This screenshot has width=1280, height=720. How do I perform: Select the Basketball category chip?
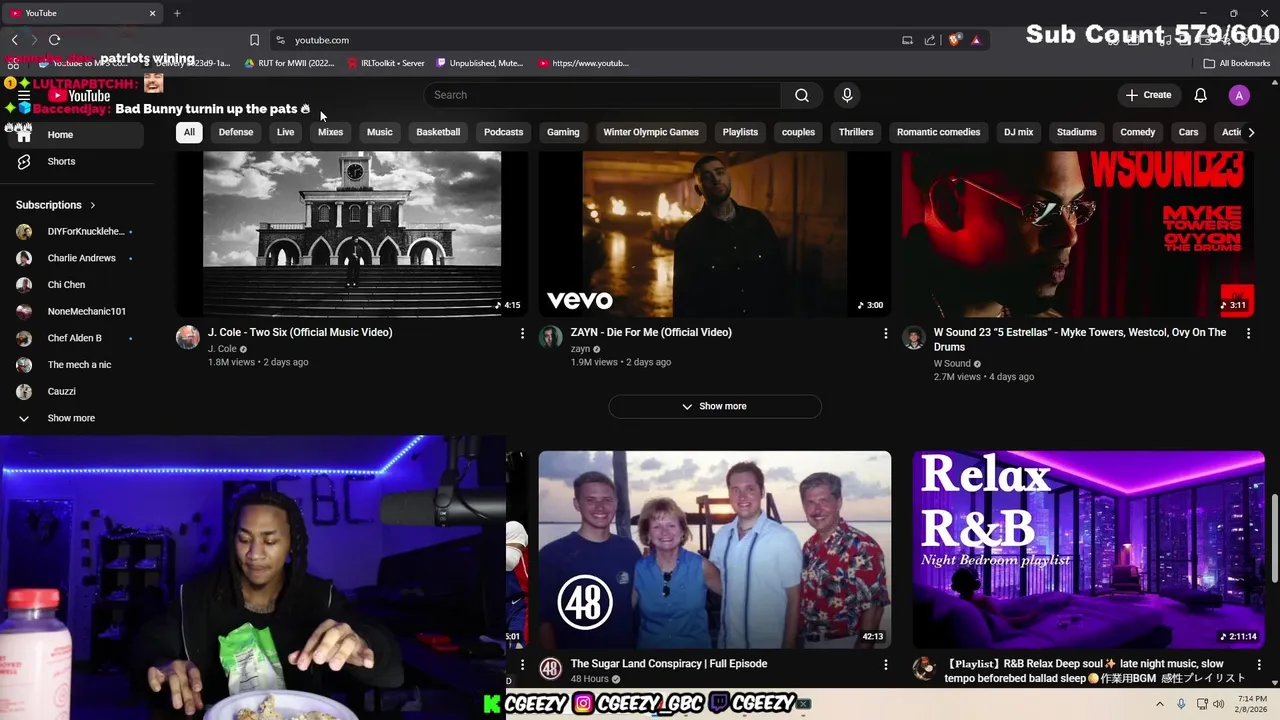[438, 132]
